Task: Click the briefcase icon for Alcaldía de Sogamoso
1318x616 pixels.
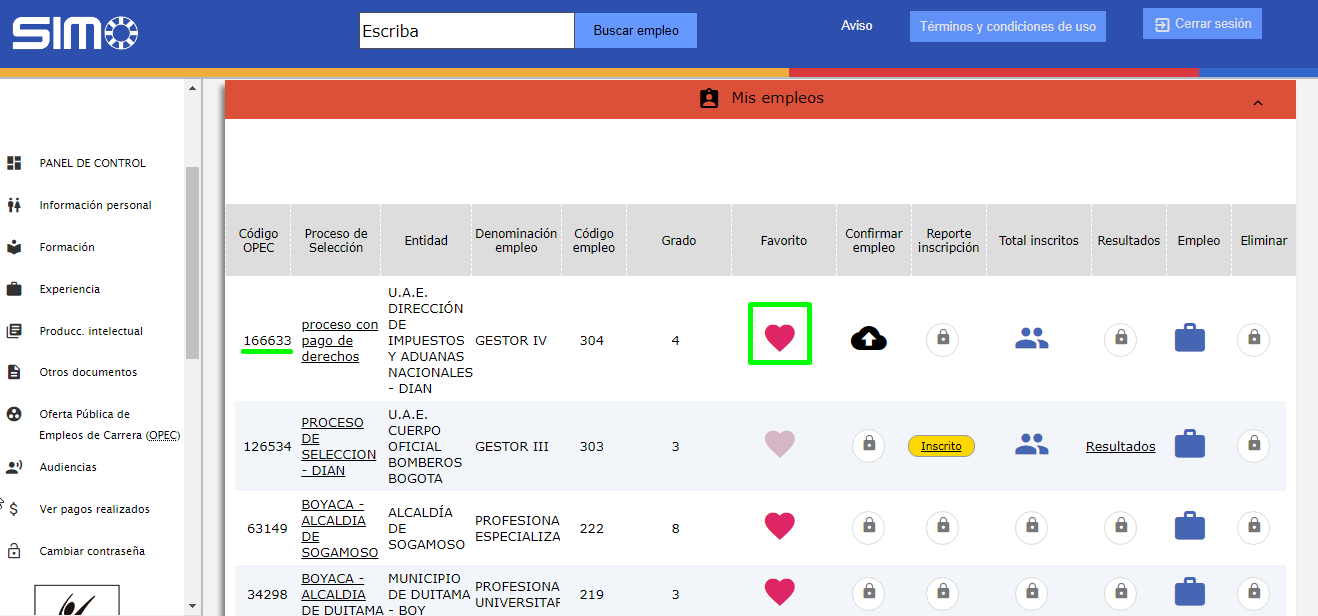Action: (x=1189, y=526)
